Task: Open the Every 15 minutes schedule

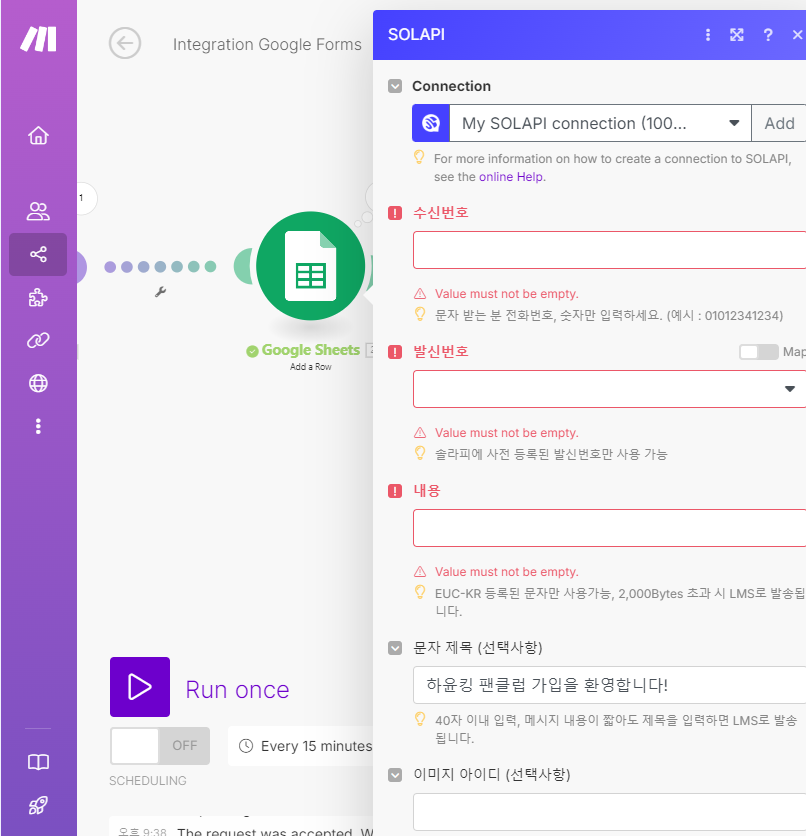Action: click(x=301, y=746)
